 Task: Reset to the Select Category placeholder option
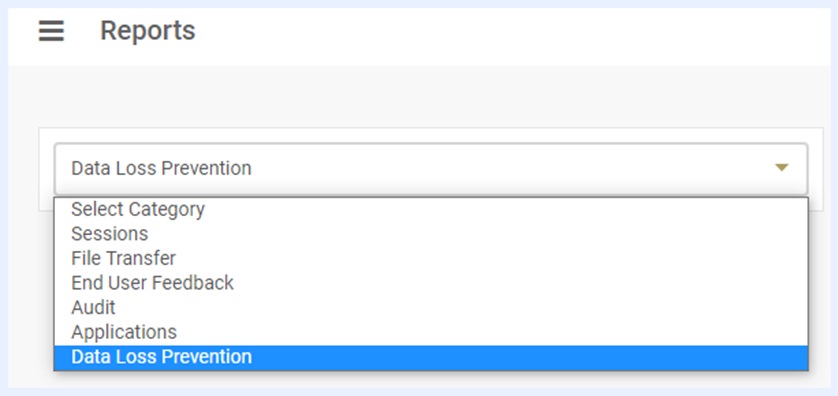click(431, 209)
